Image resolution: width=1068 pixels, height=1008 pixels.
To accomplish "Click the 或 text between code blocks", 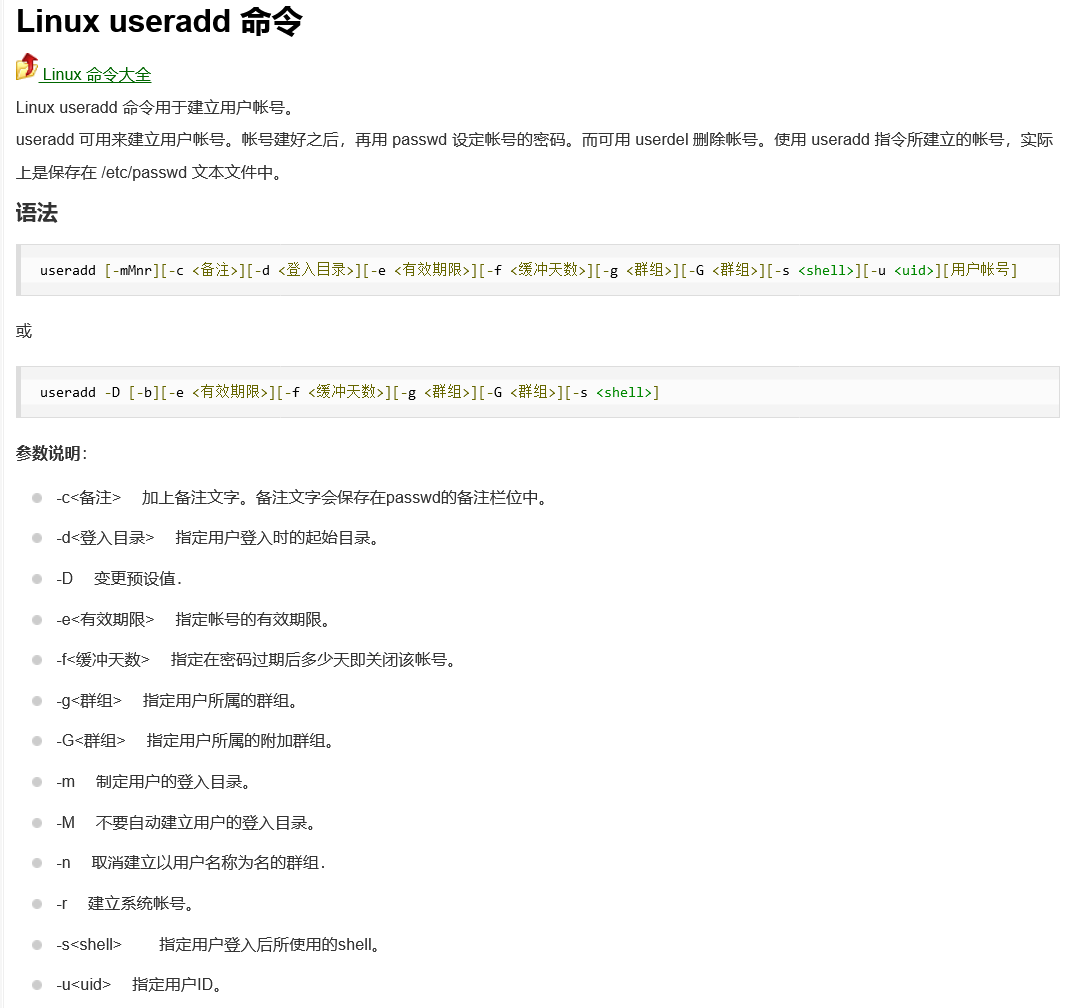I will click(24, 332).
